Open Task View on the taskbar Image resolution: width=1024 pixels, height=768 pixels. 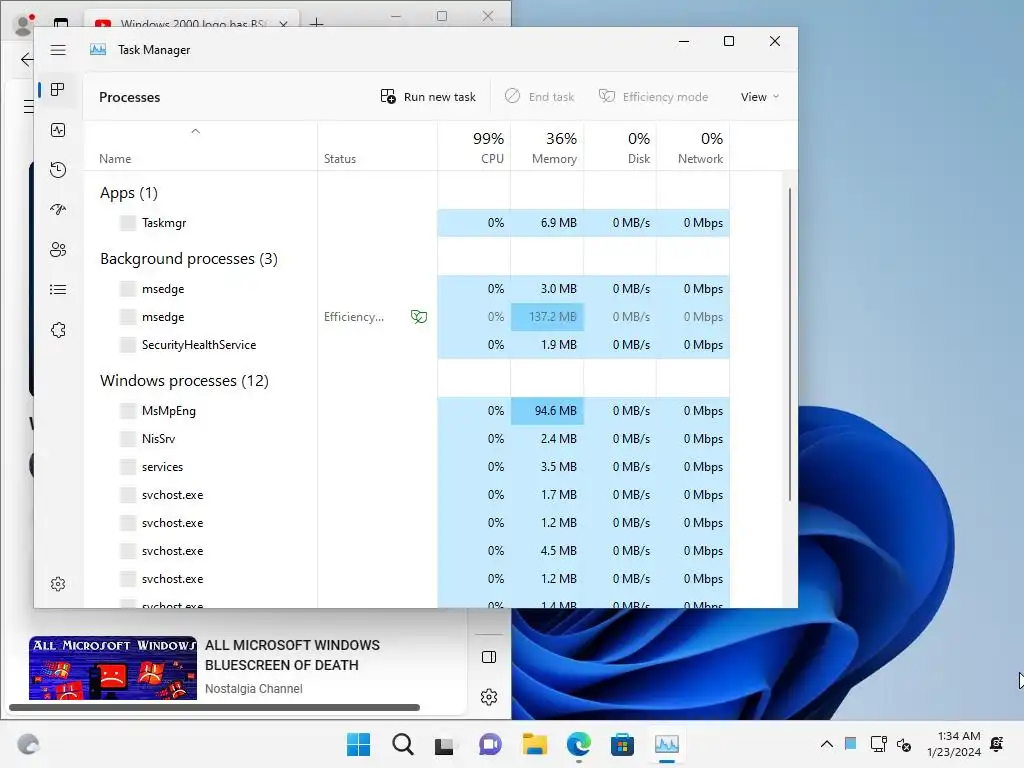[445, 744]
